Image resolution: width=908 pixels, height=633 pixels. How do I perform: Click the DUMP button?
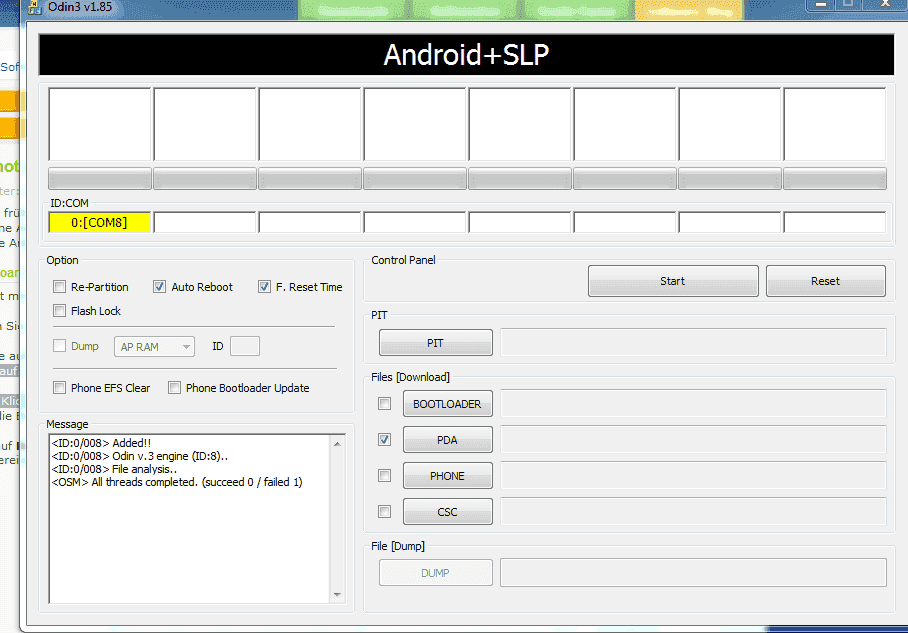(x=435, y=573)
